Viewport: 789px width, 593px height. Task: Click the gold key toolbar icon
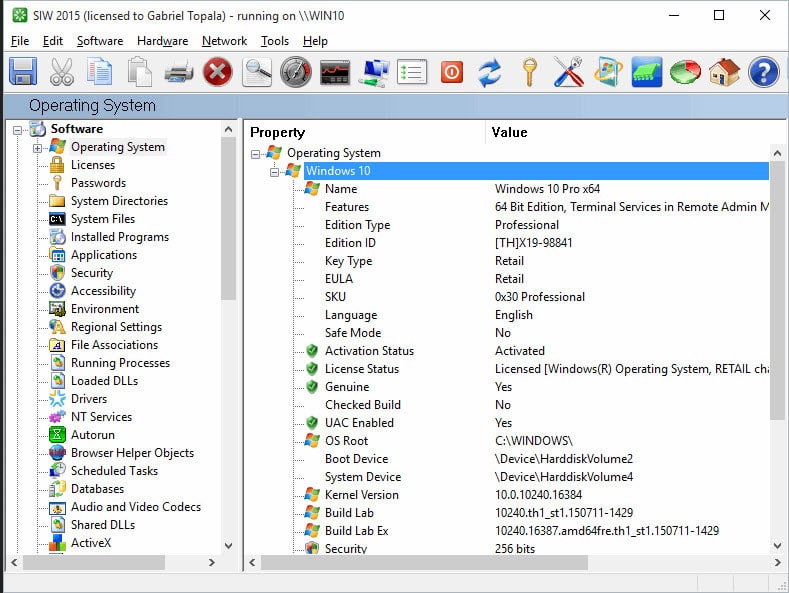[529, 72]
